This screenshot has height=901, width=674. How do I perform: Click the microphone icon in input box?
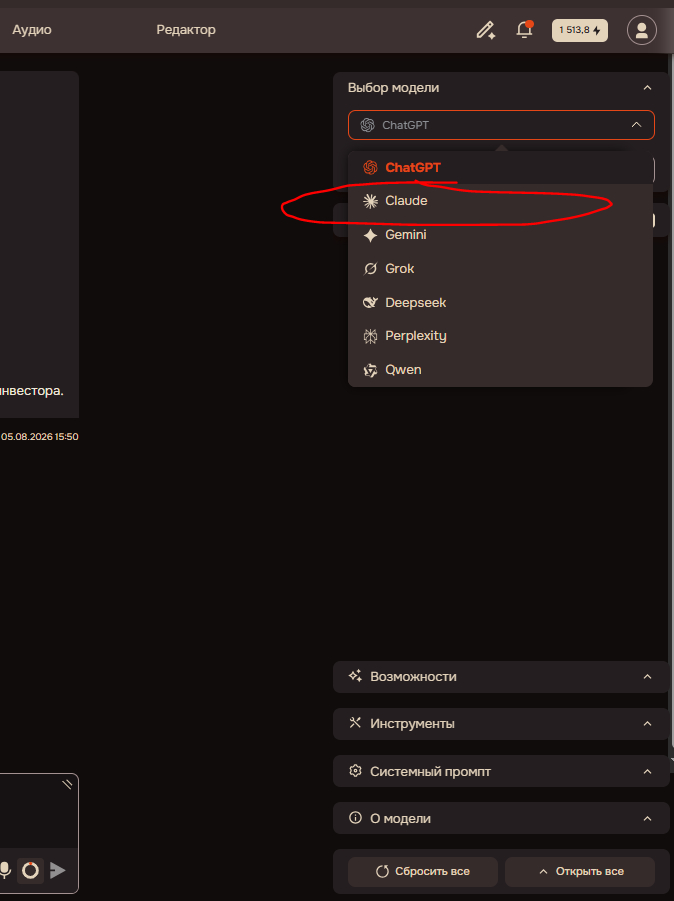click(x=6, y=870)
